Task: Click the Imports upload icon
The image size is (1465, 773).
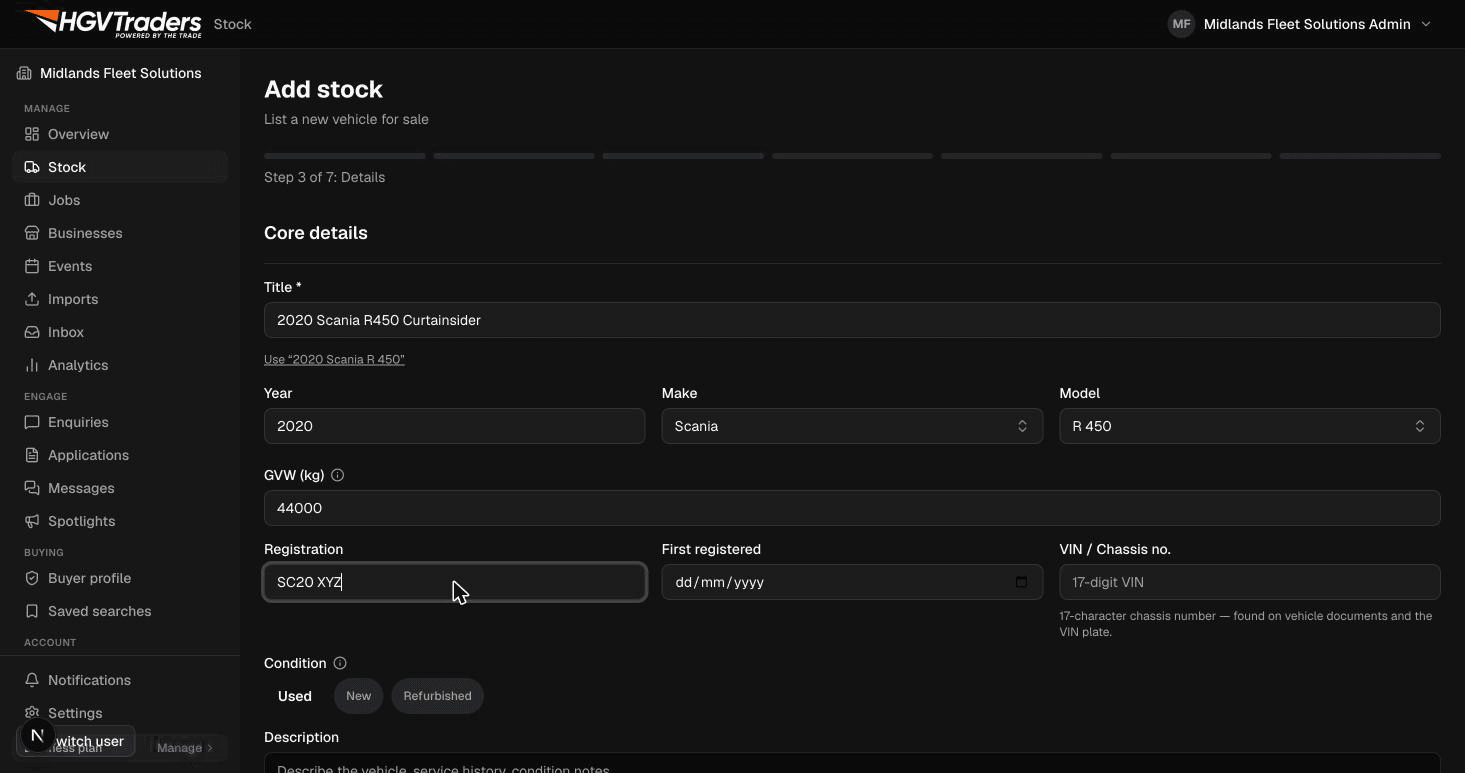Action: tap(32, 299)
